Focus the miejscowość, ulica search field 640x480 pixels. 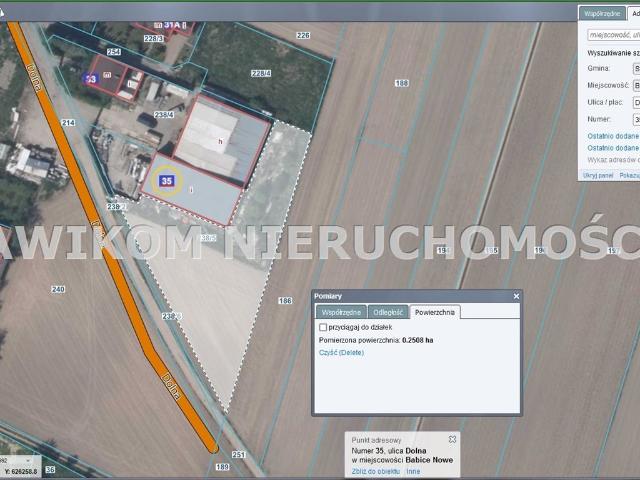coord(613,35)
